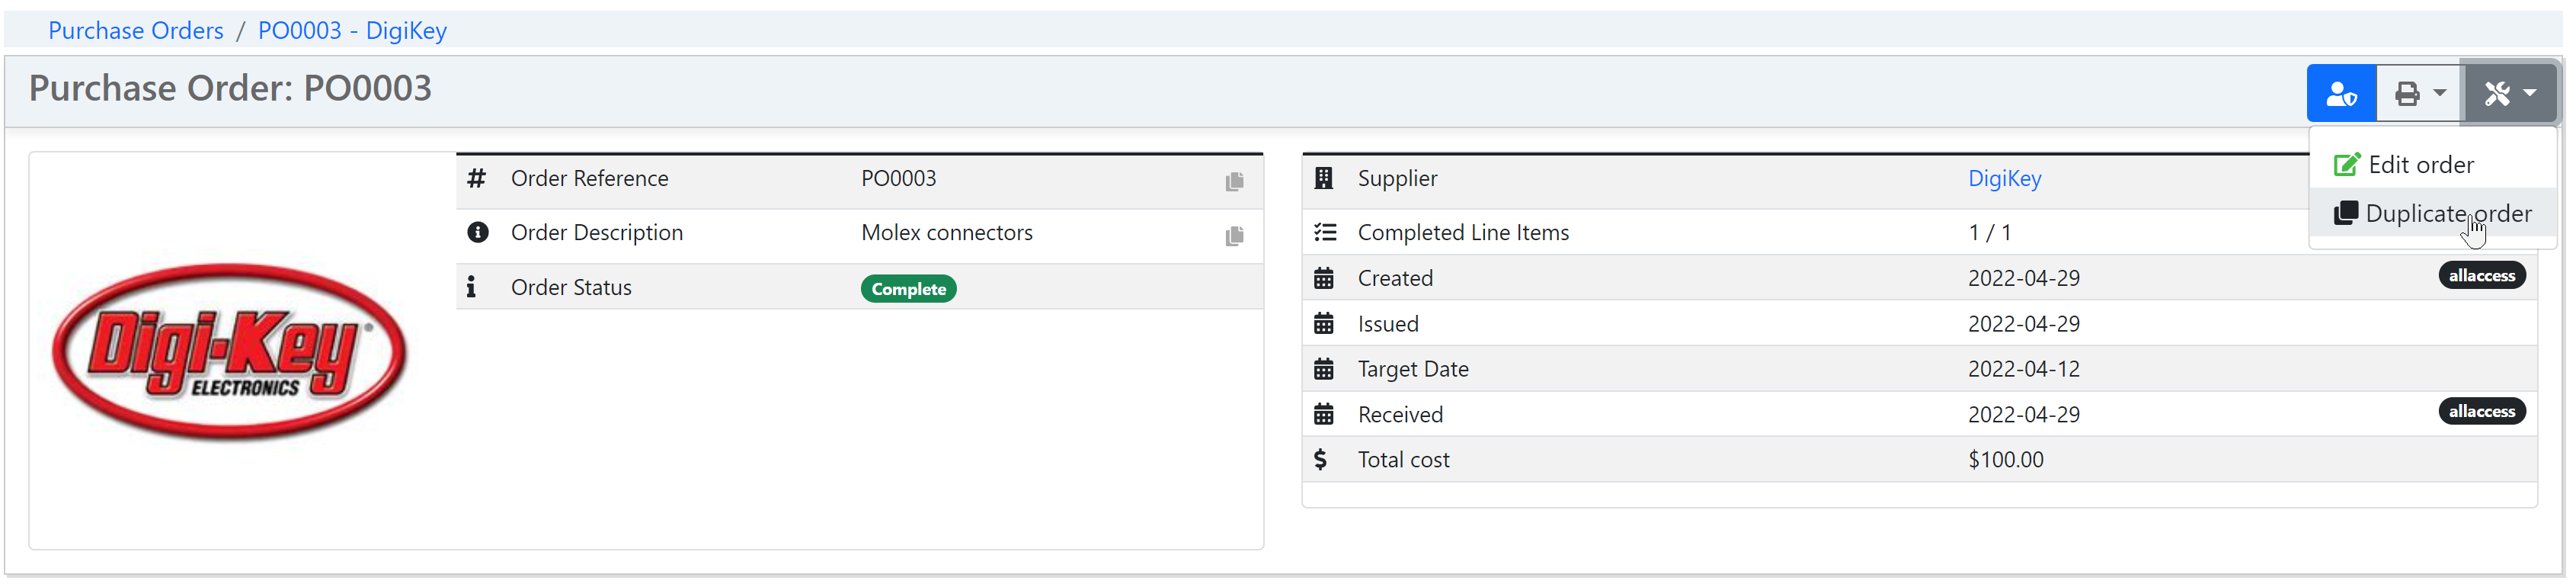2576x584 pixels.
Task: Click the admin user shield button
Action: pyautogui.click(x=2340, y=93)
